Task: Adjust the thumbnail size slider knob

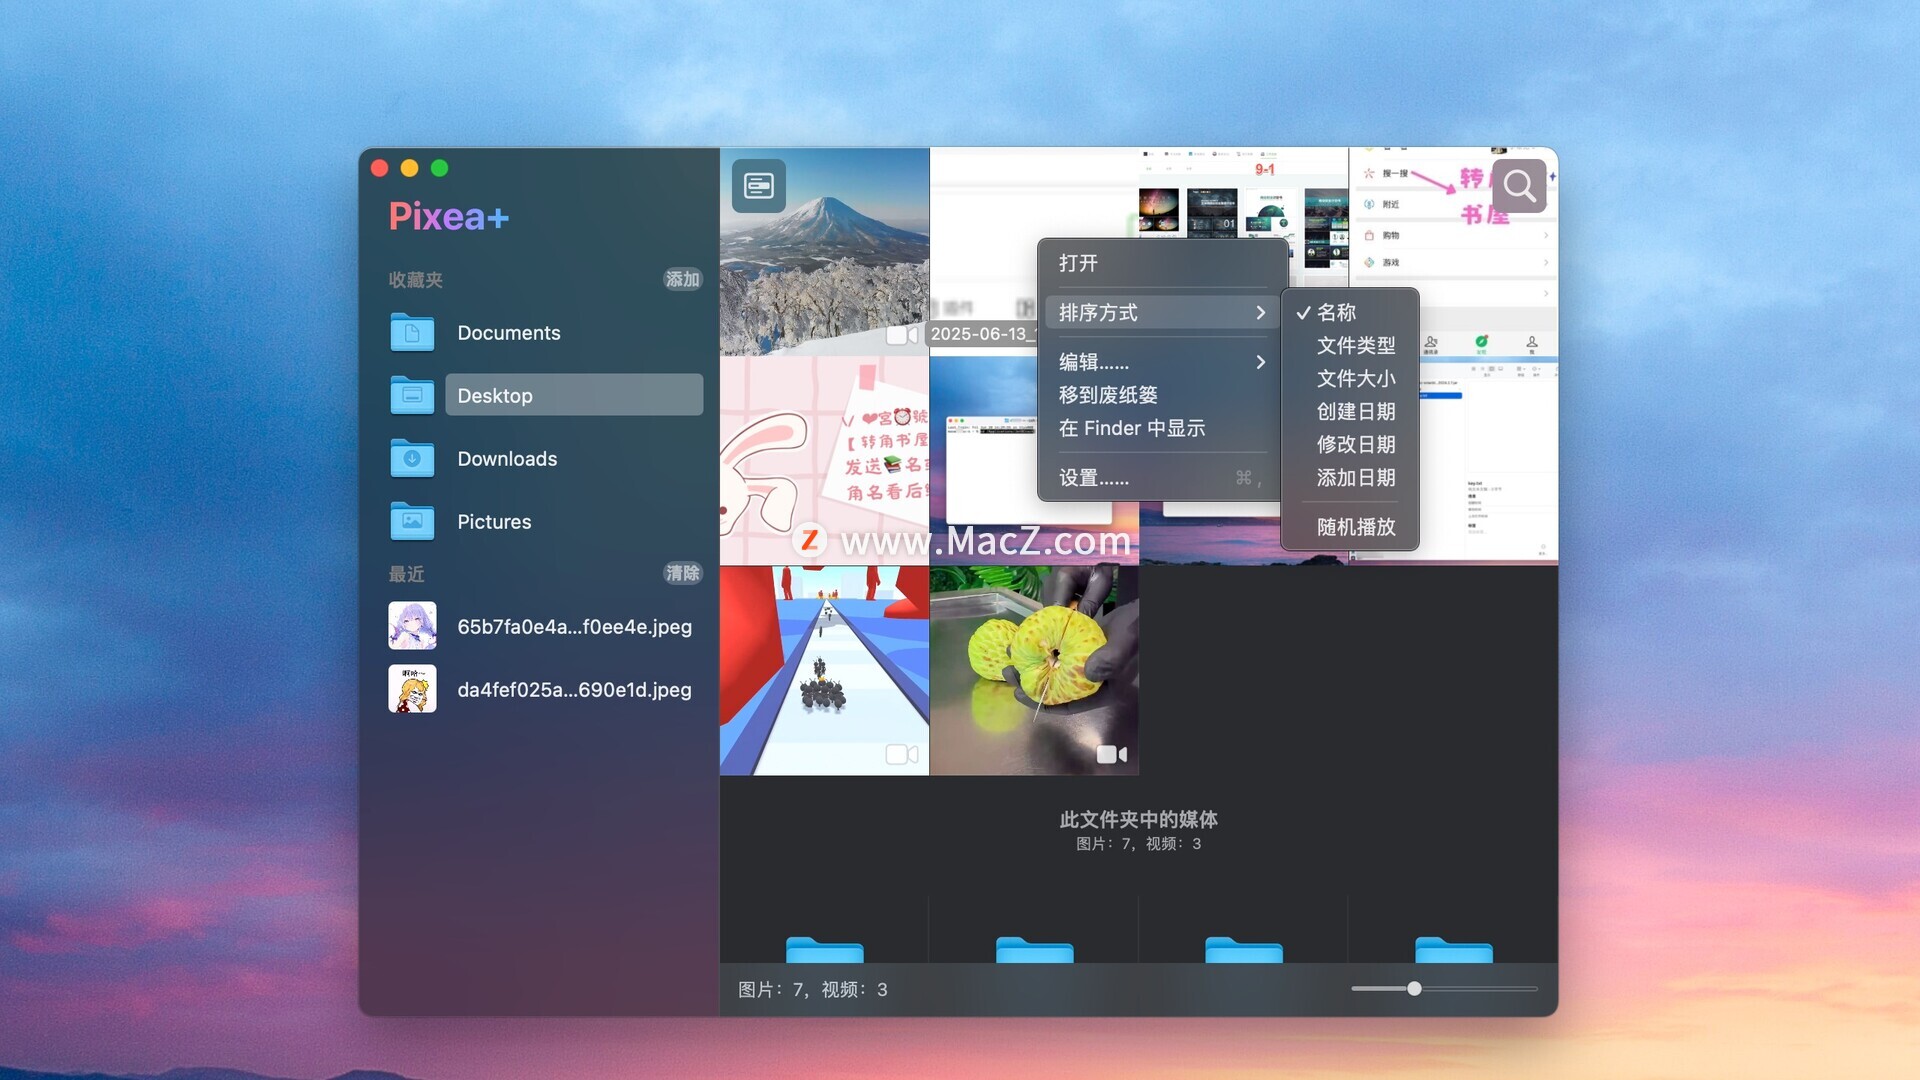Action: tap(1414, 989)
